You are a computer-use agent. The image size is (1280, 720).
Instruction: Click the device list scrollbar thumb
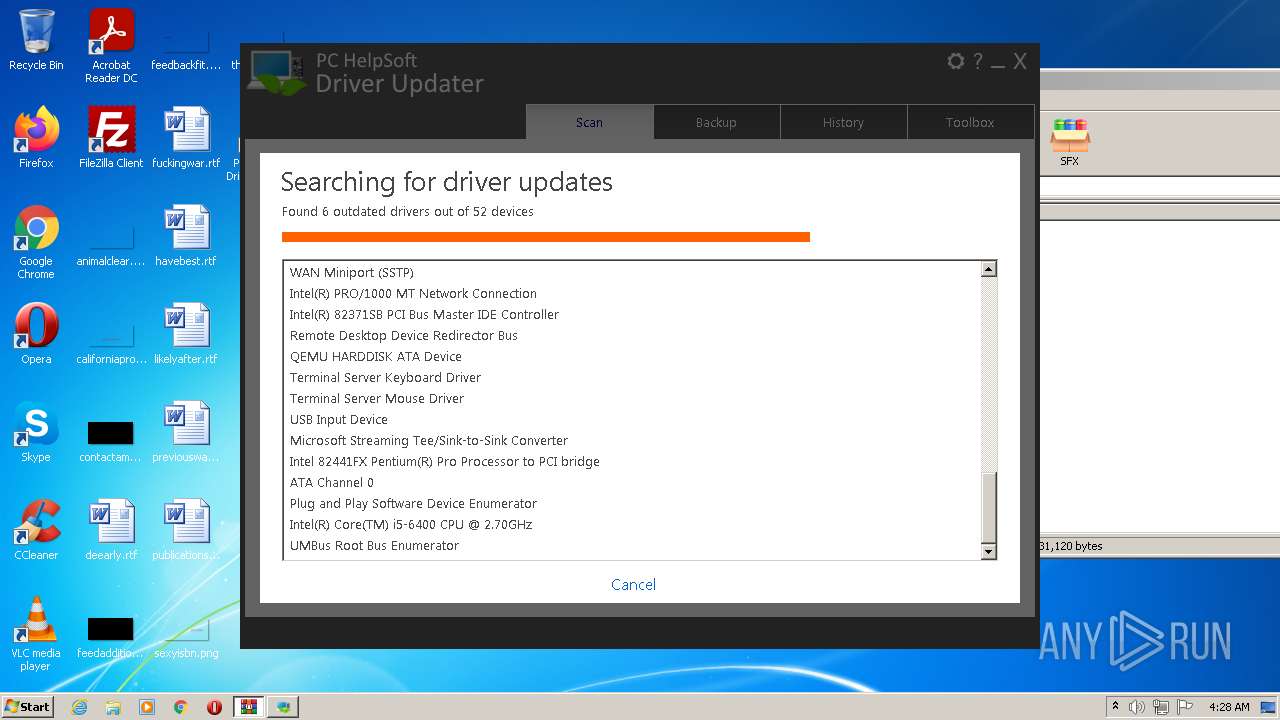988,507
